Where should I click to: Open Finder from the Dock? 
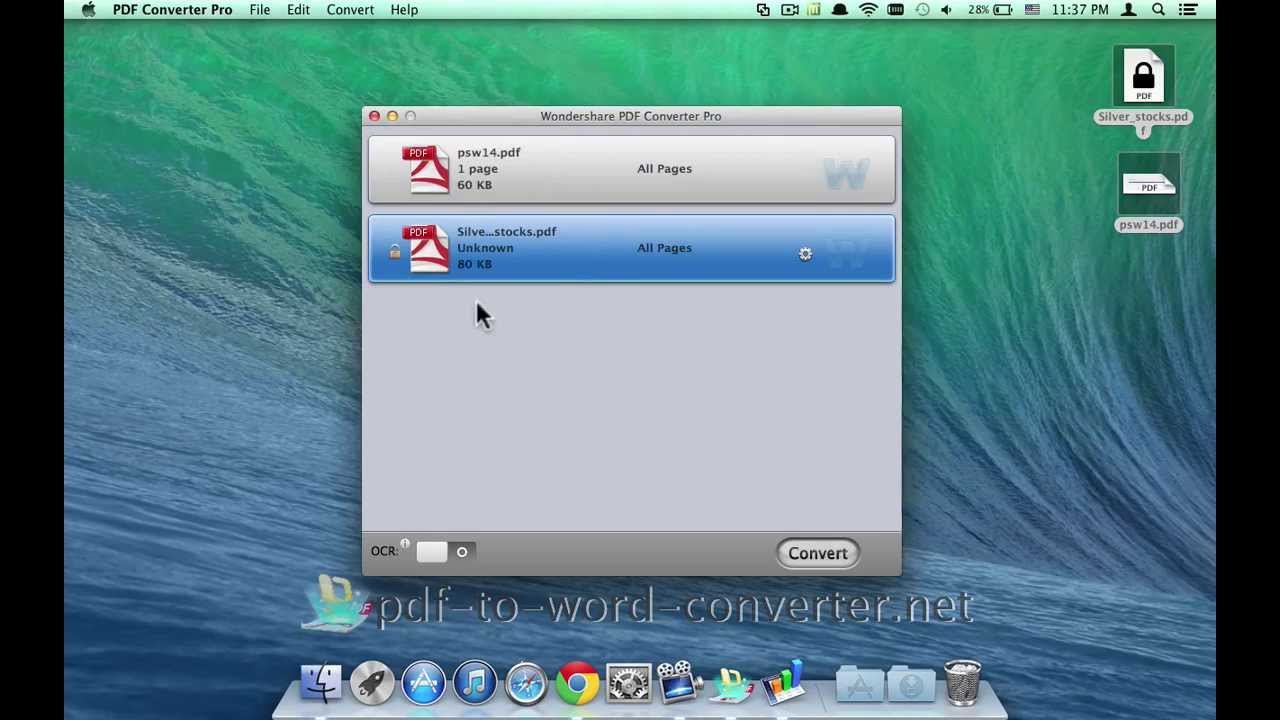321,684
